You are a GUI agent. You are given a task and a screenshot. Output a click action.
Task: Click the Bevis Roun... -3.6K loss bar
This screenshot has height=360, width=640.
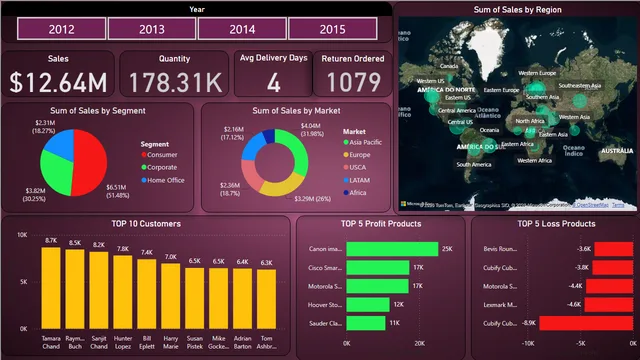[x=614, y=249]
